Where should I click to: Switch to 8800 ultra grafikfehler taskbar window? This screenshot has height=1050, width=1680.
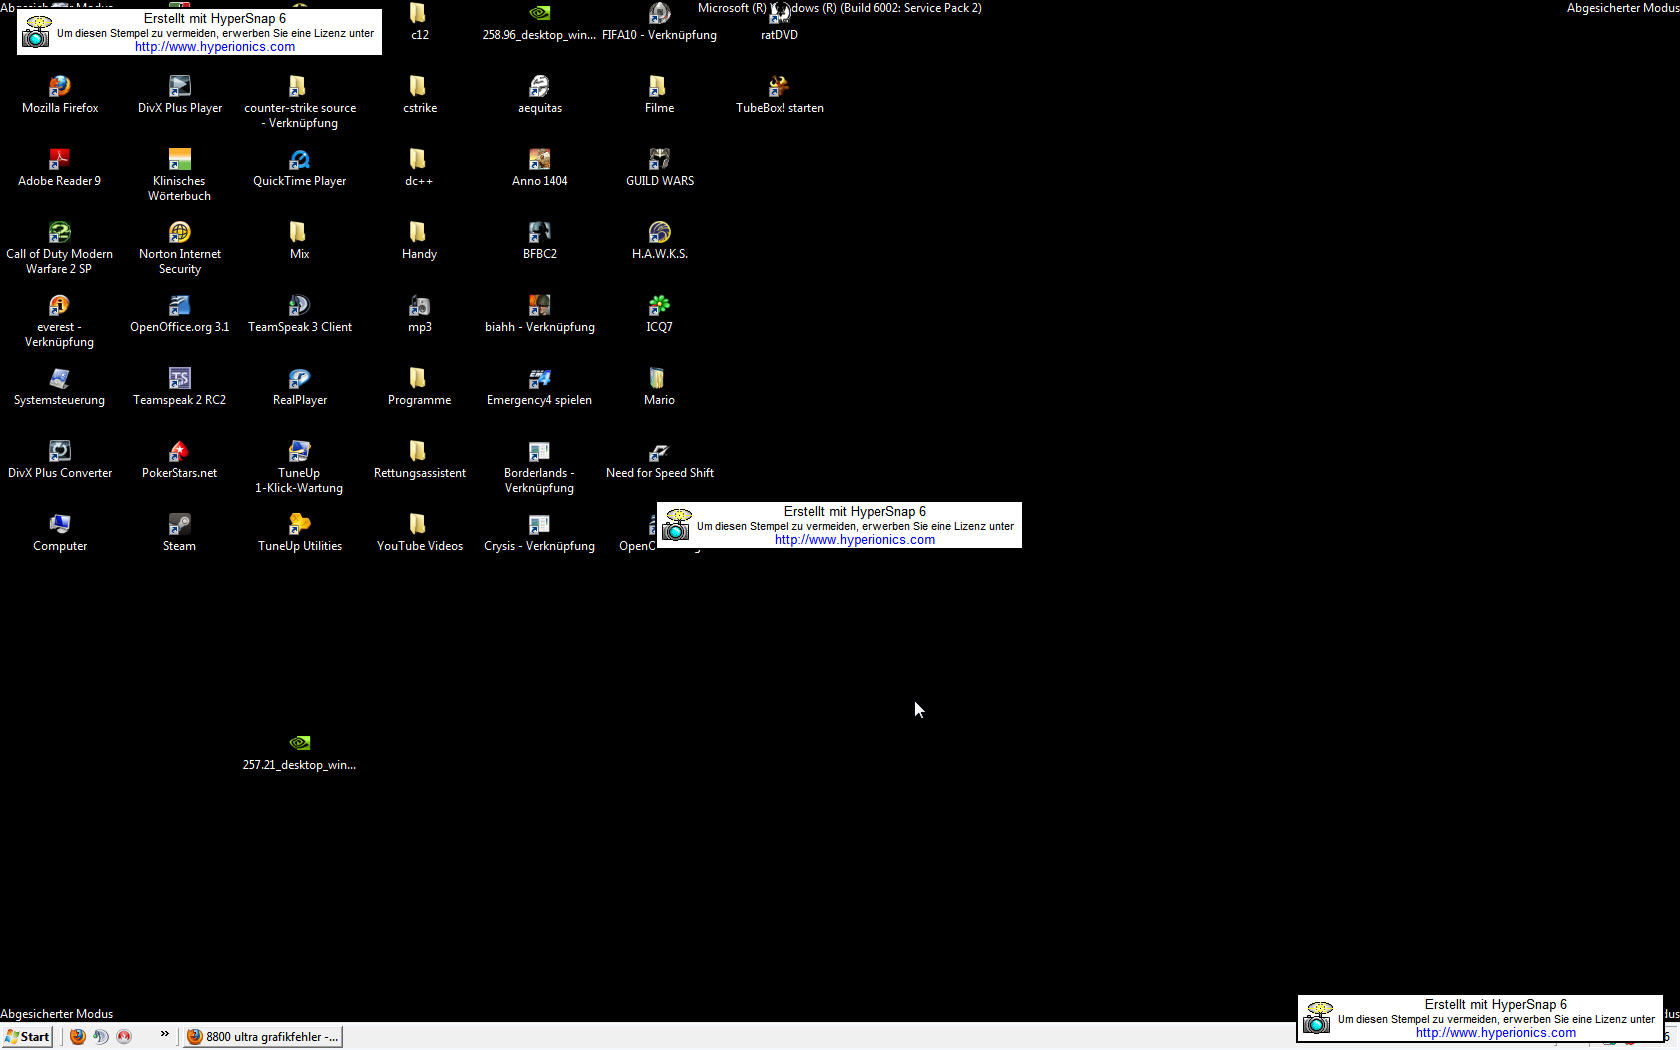262,1037
